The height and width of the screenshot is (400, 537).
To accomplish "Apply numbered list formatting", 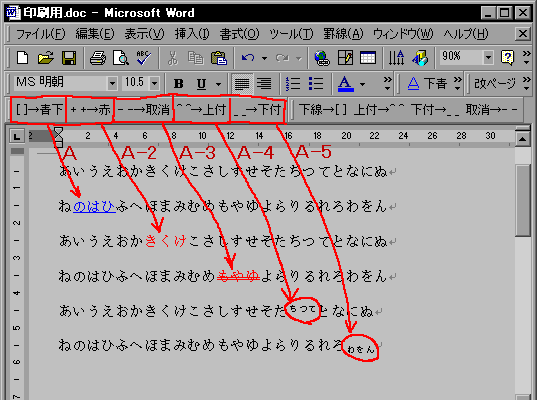I will [293, 83].
